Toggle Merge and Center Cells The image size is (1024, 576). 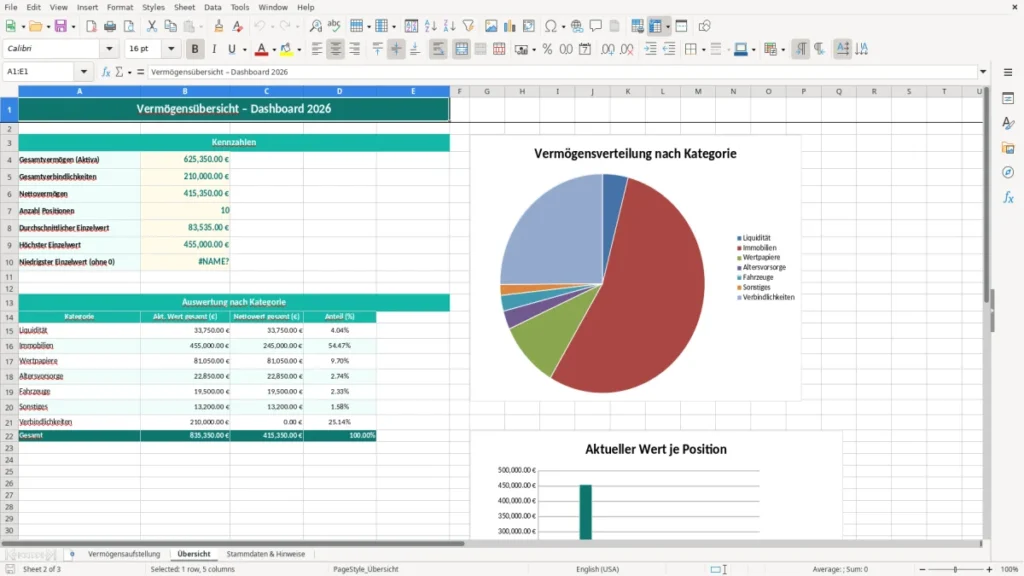point(462,49)
